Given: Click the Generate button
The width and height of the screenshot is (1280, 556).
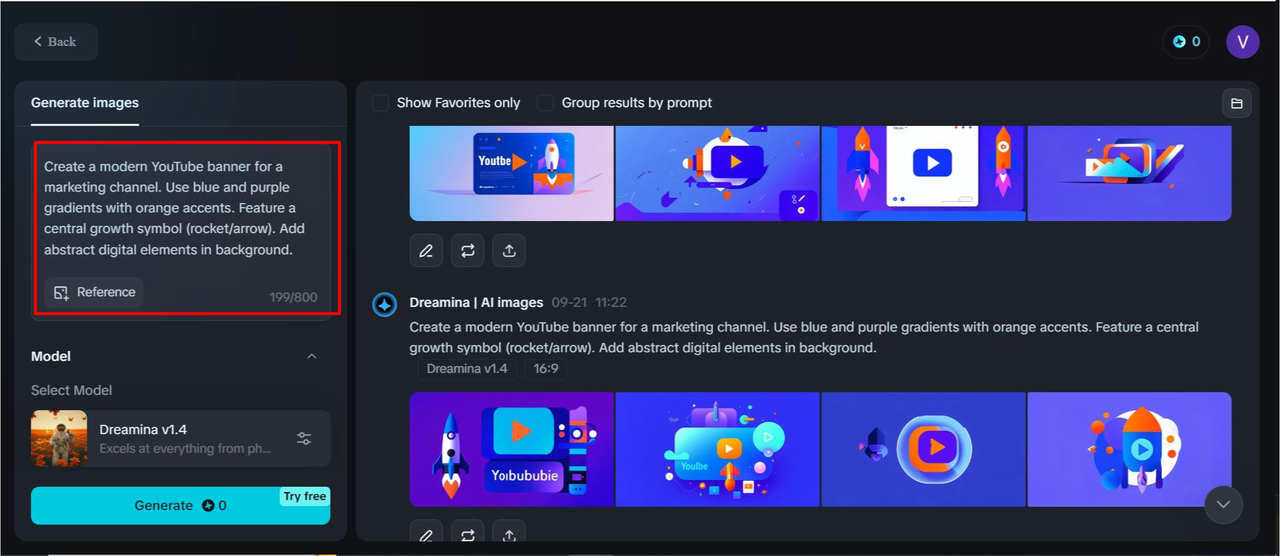Looking at the screenshot, I should click(180, 505).
